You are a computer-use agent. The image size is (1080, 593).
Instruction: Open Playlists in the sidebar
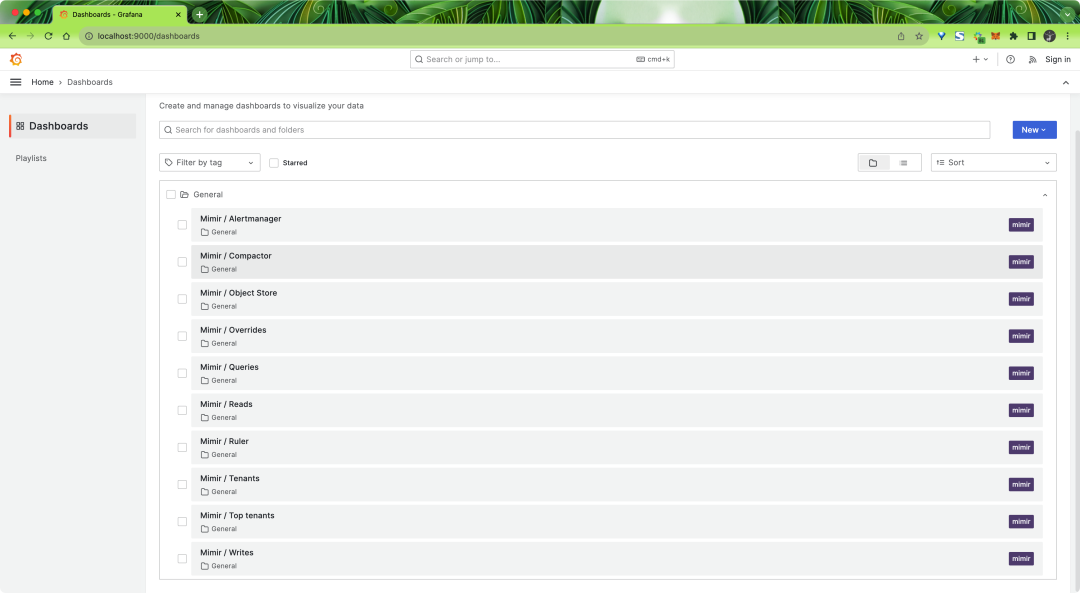point(31,158)
